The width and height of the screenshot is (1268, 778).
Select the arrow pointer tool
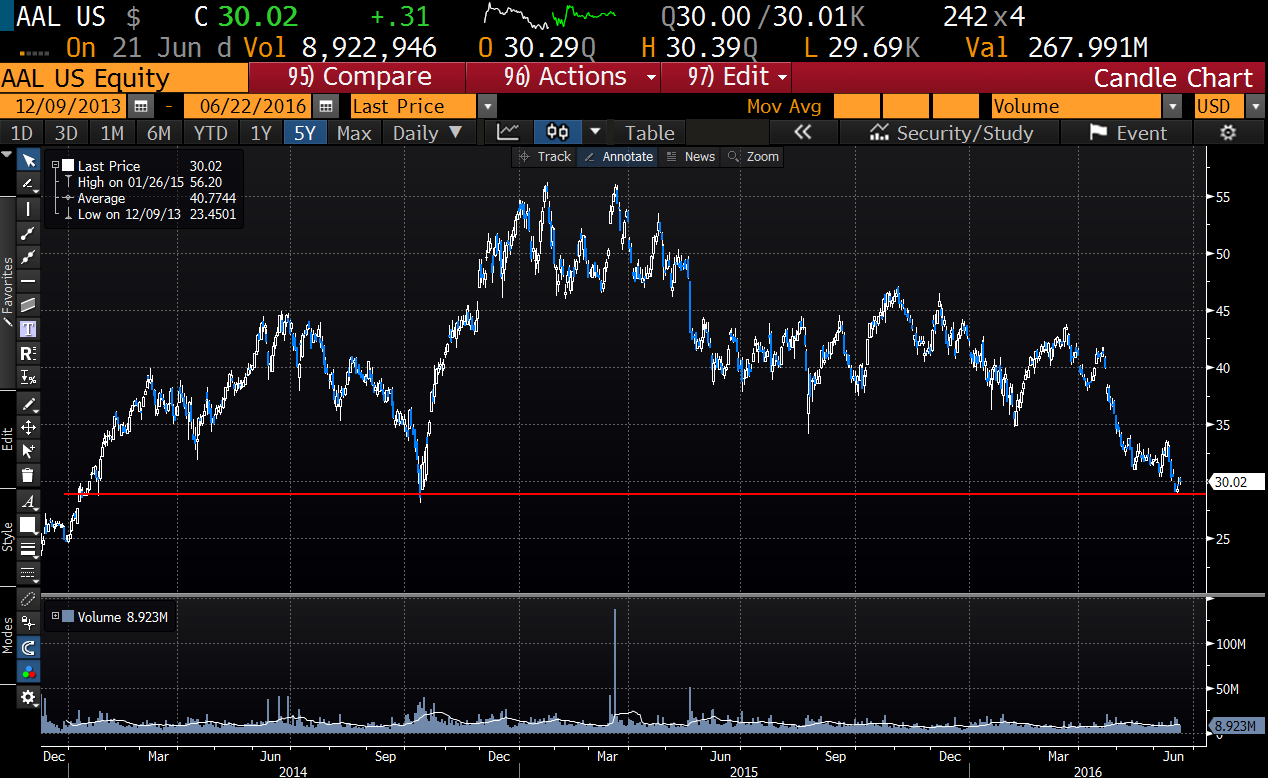[28, 160]
